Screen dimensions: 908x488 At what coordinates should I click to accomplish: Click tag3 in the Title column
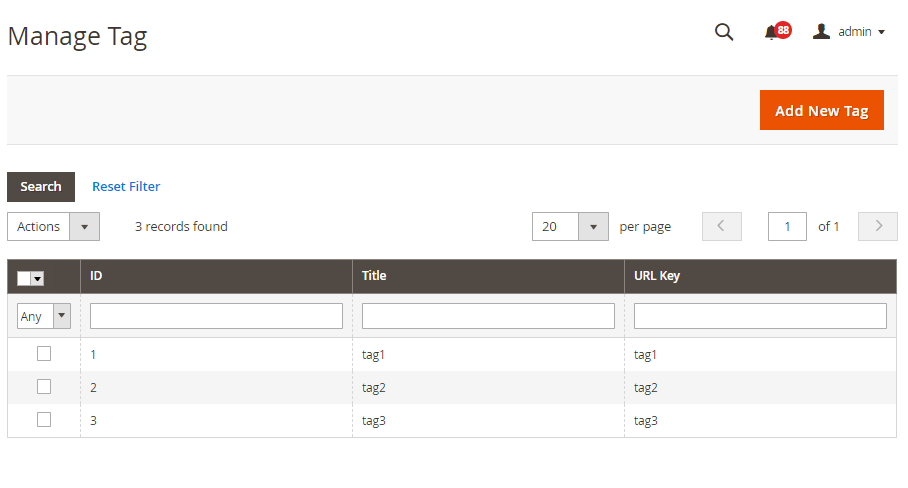(x=374, y=421)
